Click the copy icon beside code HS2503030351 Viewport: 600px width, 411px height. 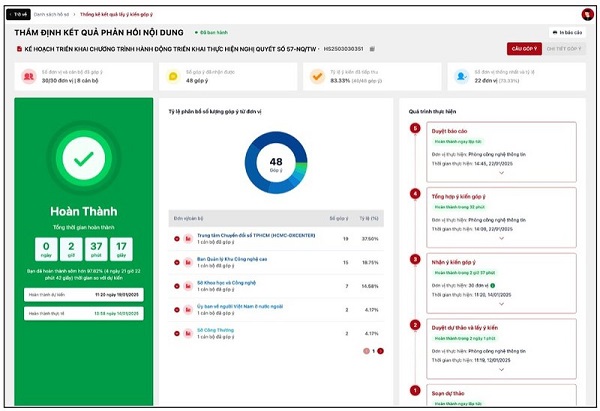tap(372, 49)
